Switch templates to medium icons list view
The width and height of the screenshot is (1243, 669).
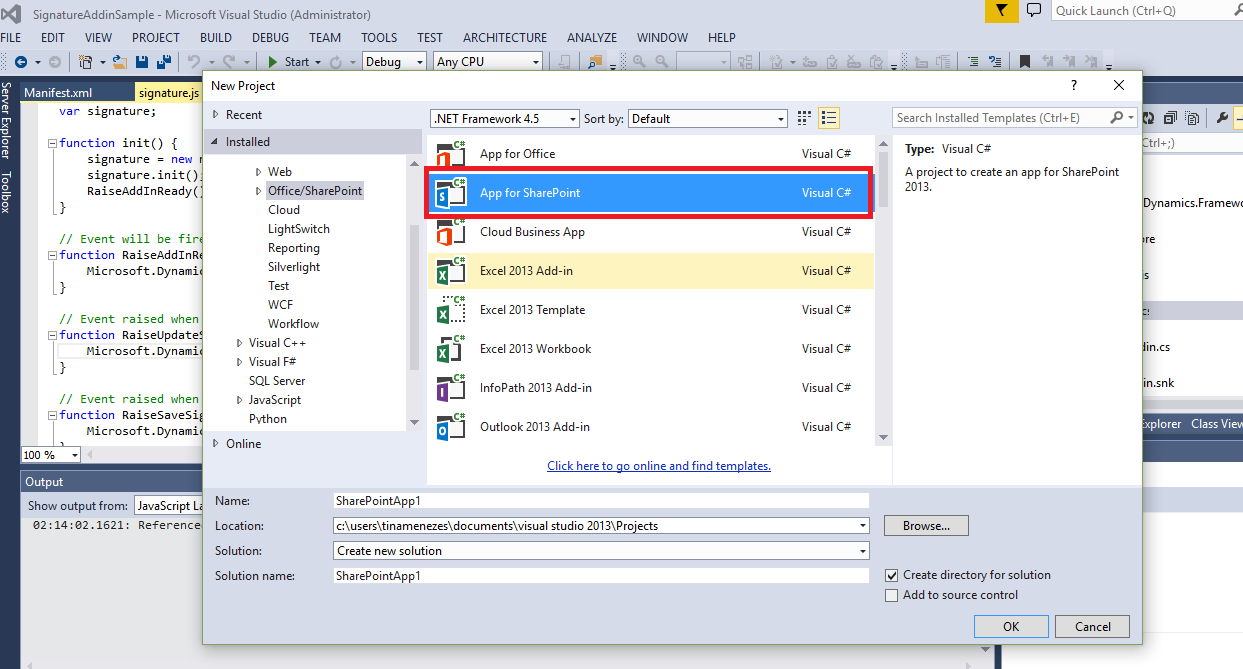point(828,119)
